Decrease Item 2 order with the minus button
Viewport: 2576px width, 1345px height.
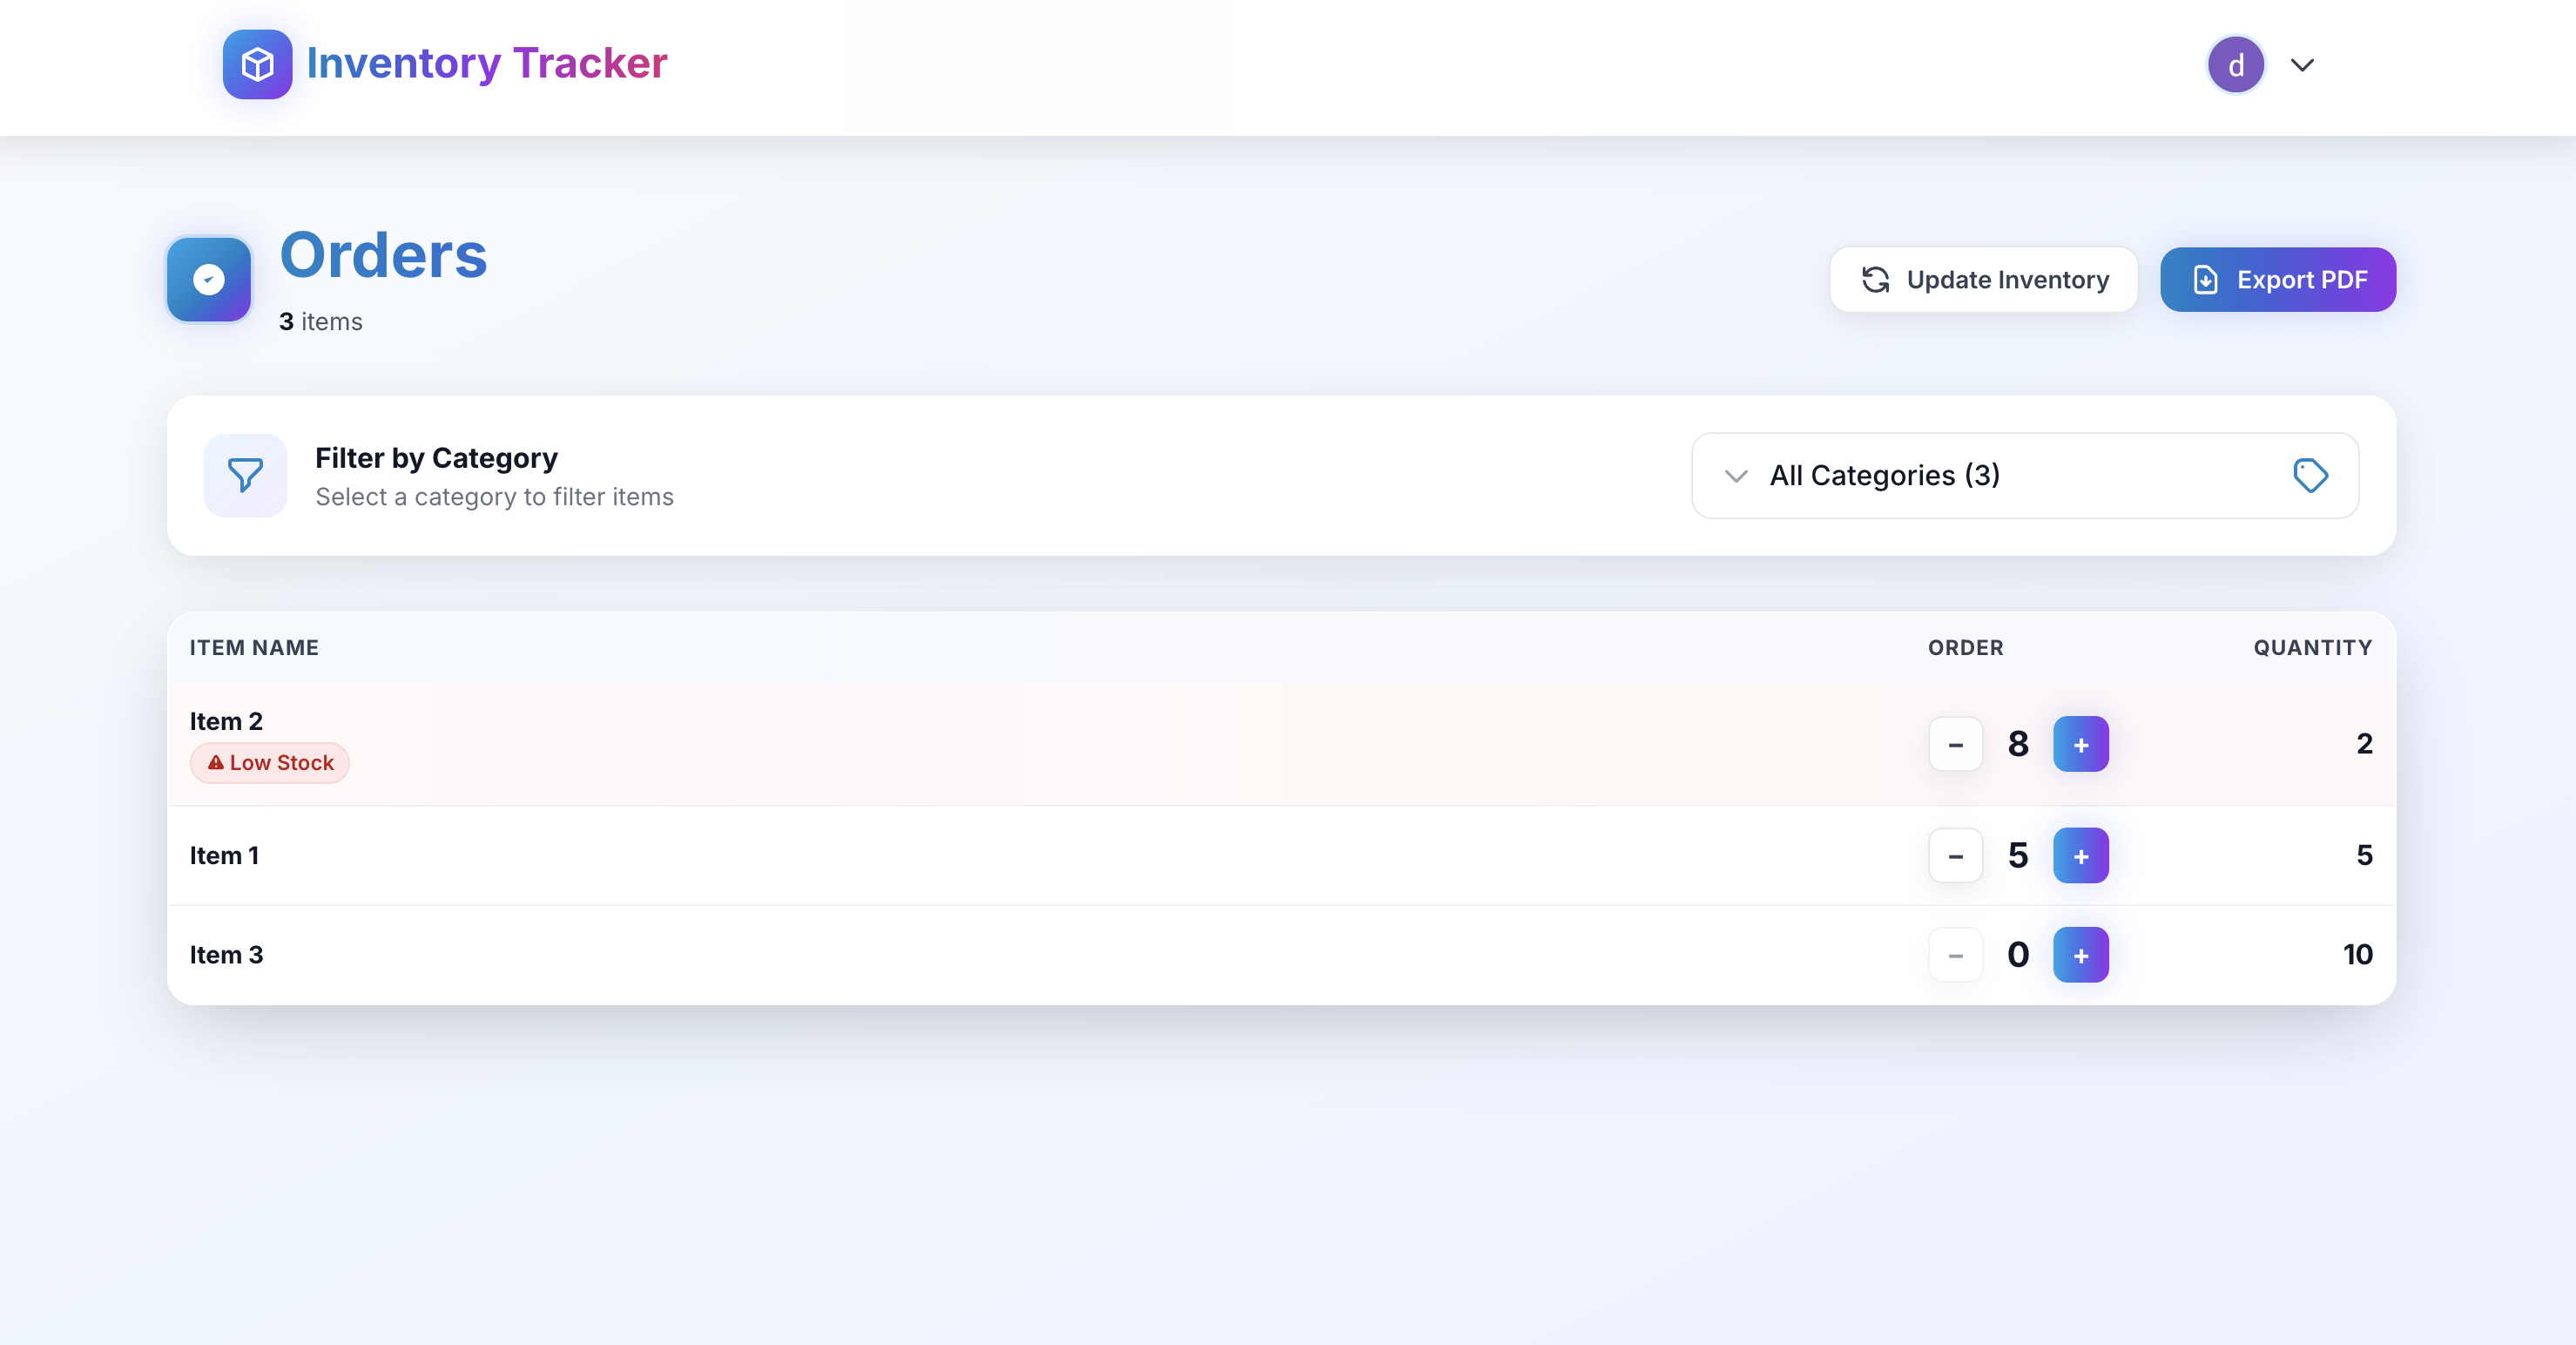pos(1955,744)
